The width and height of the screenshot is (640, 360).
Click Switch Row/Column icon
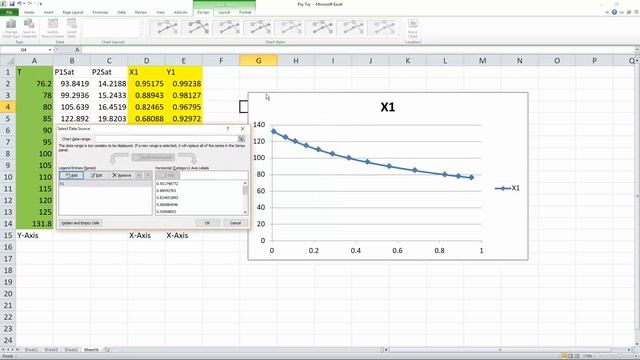tap(53, 29)
